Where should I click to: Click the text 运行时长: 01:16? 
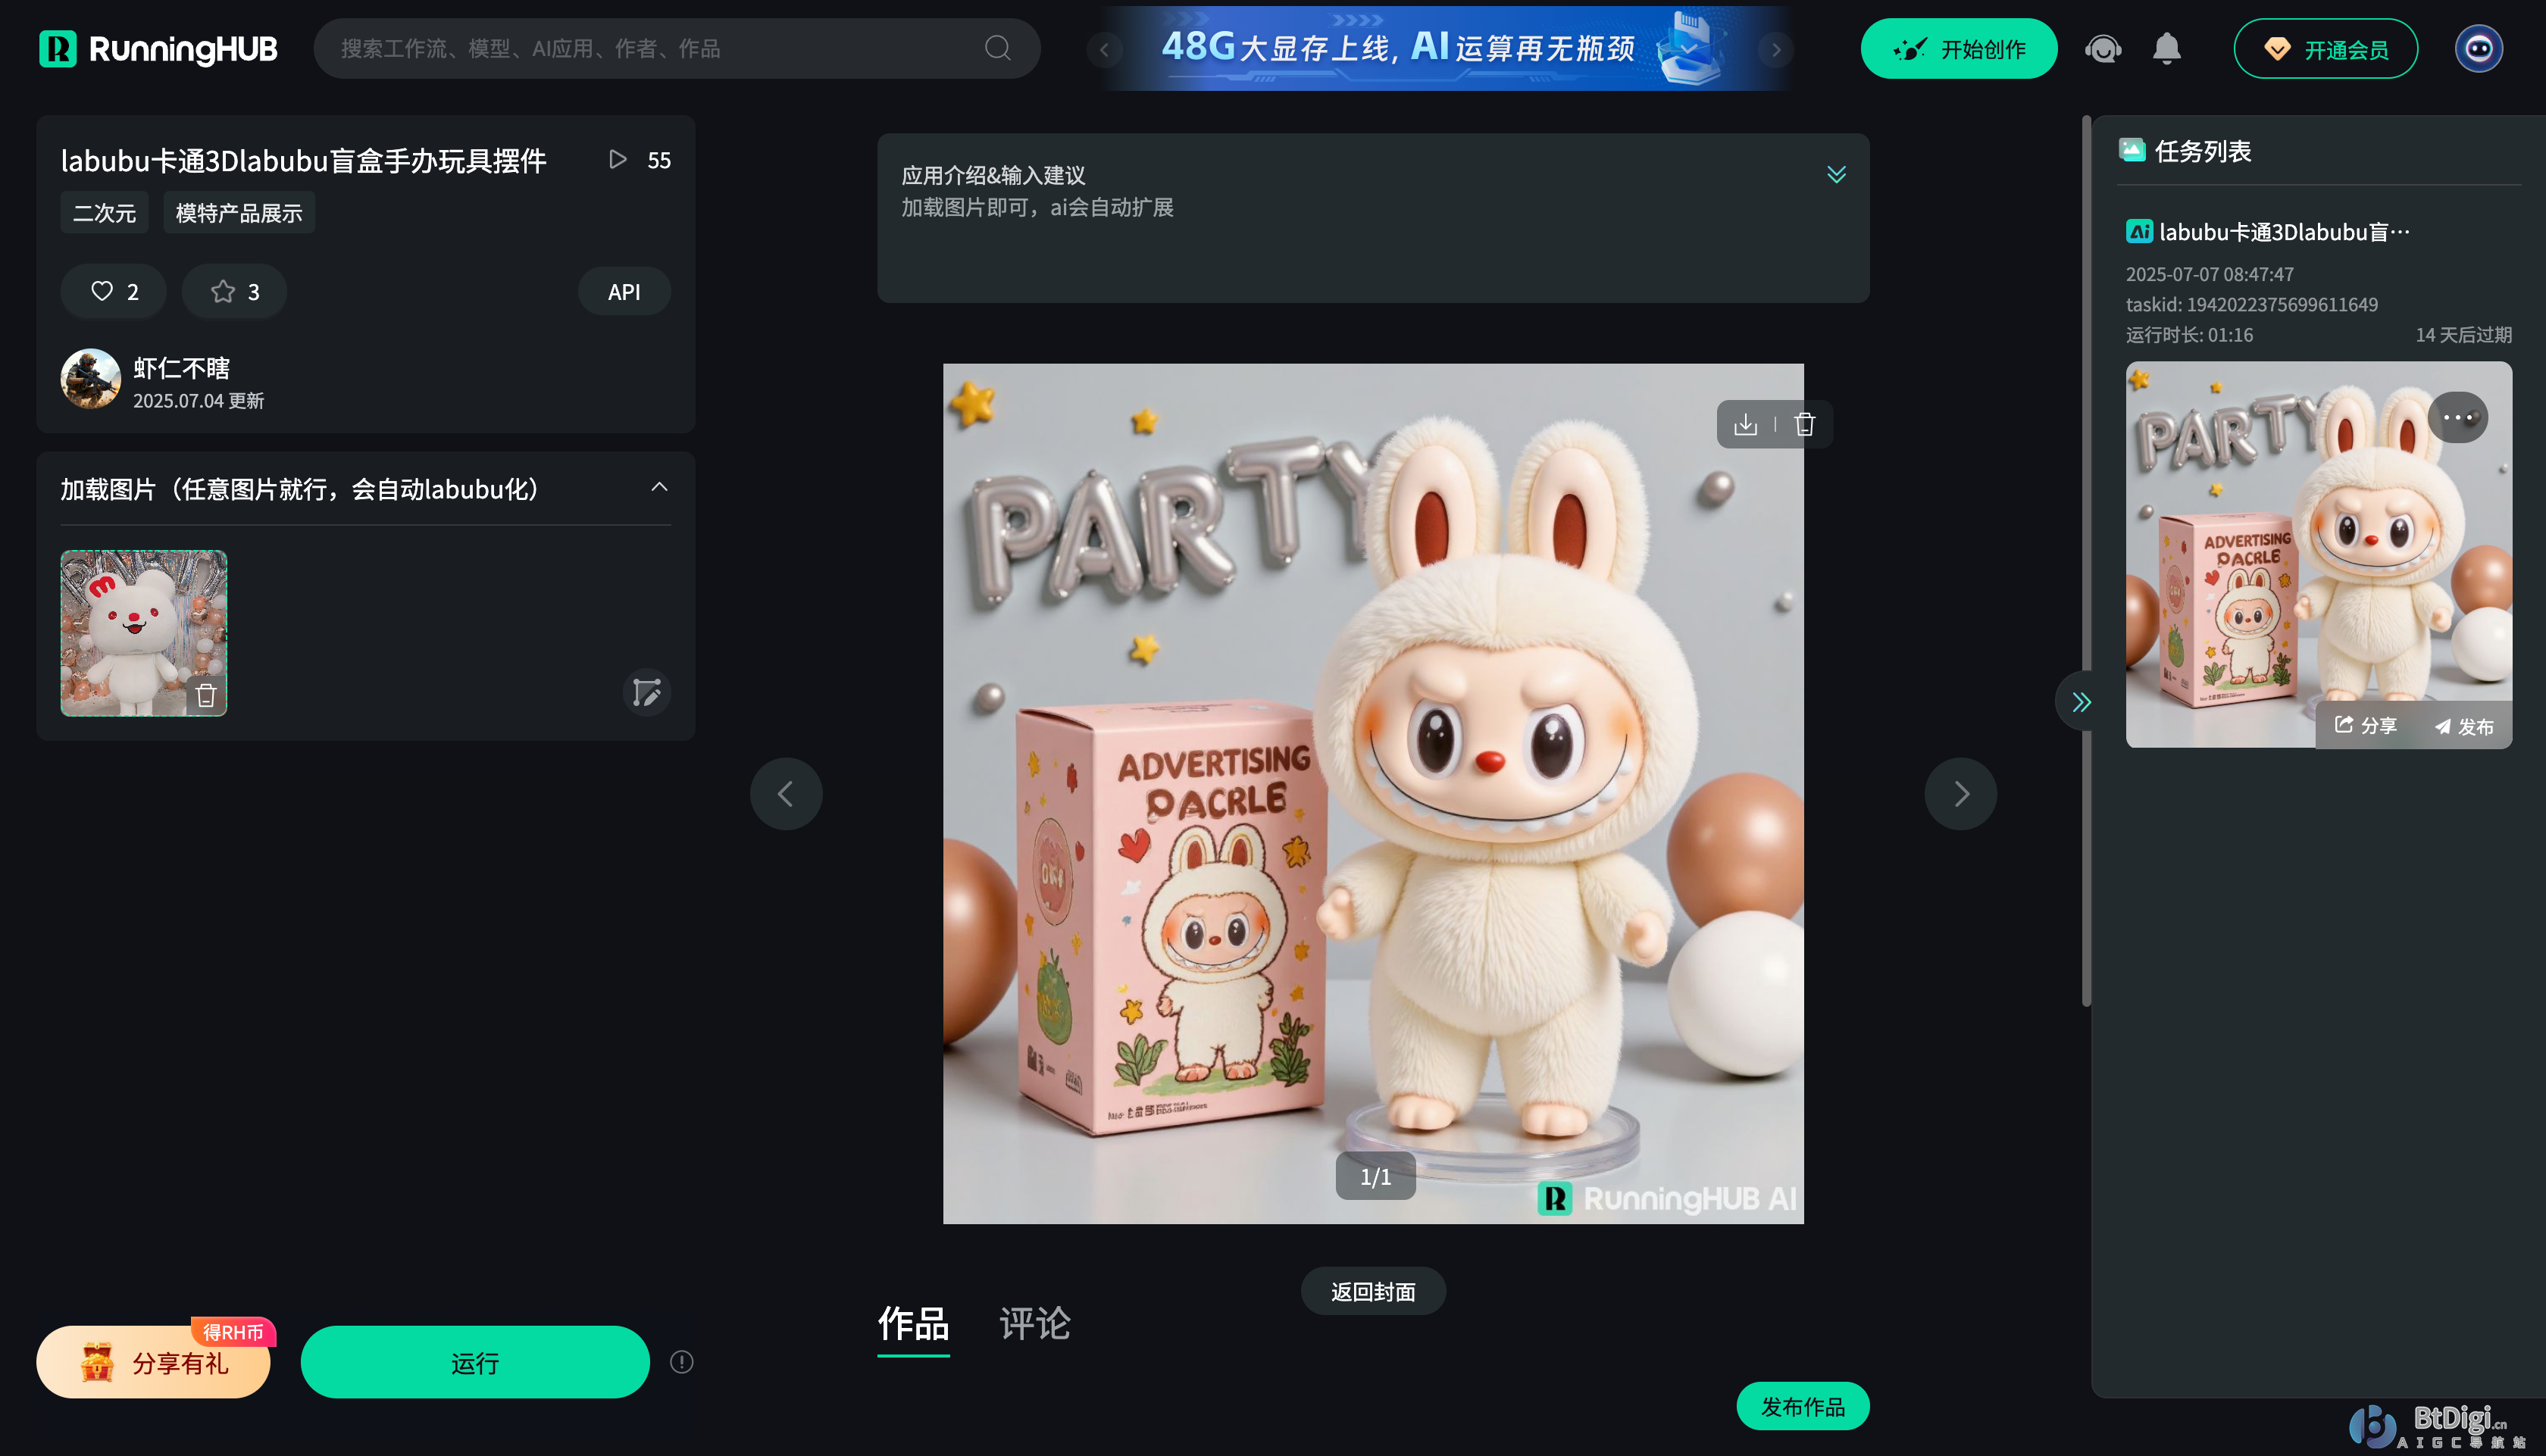click(x=2190, y=335)
